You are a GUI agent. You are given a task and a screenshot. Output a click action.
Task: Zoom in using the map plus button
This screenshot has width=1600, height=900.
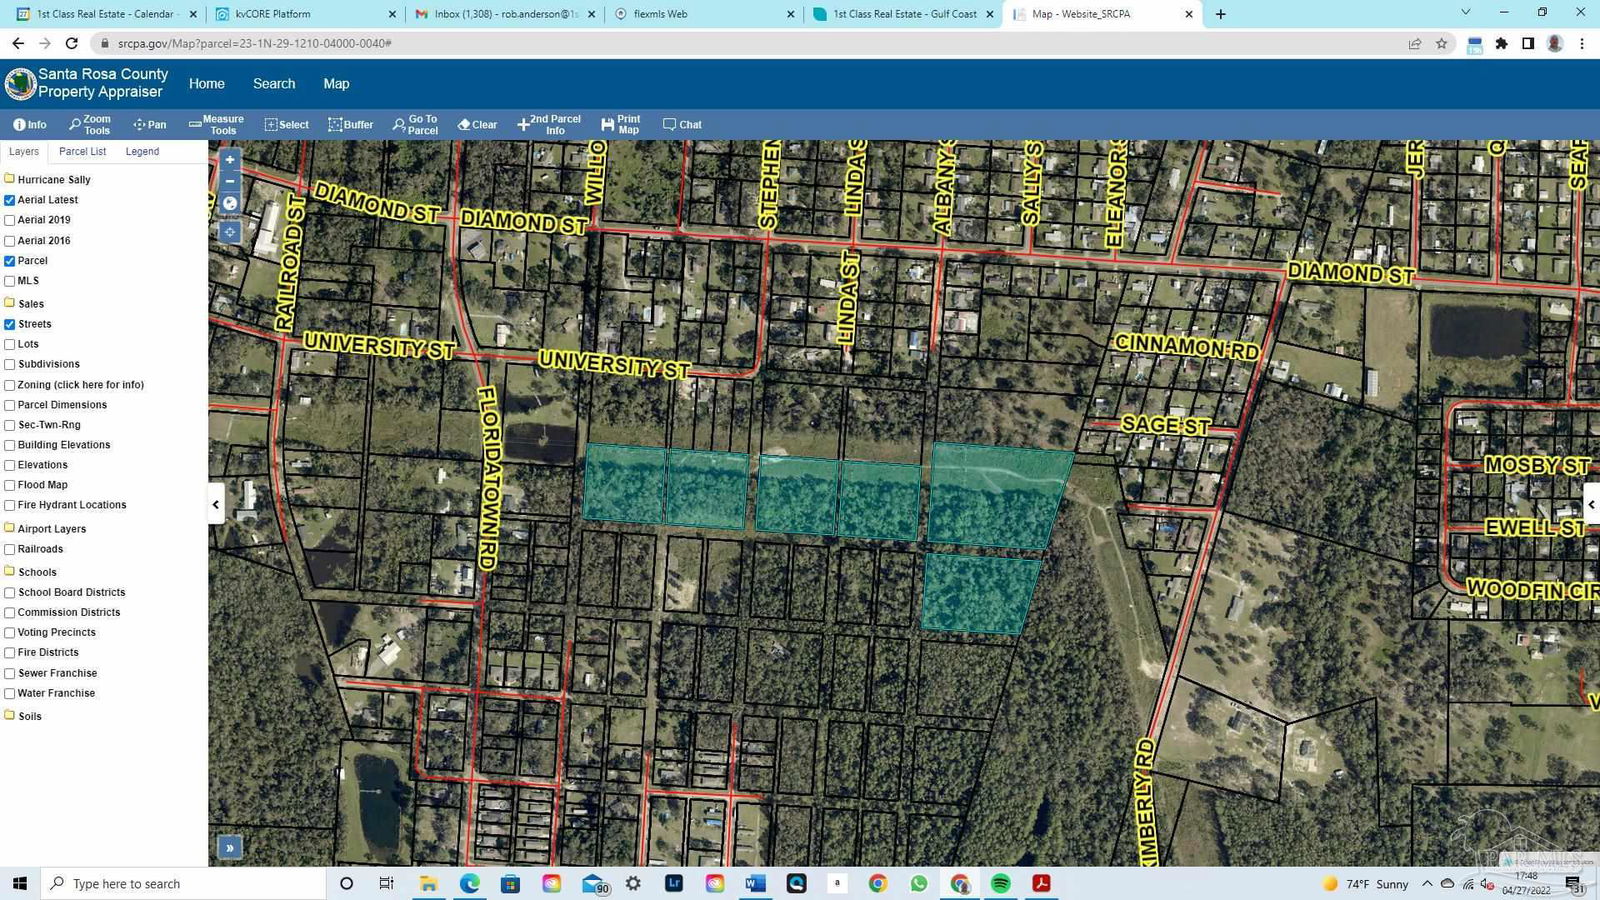tap(230, 160)
